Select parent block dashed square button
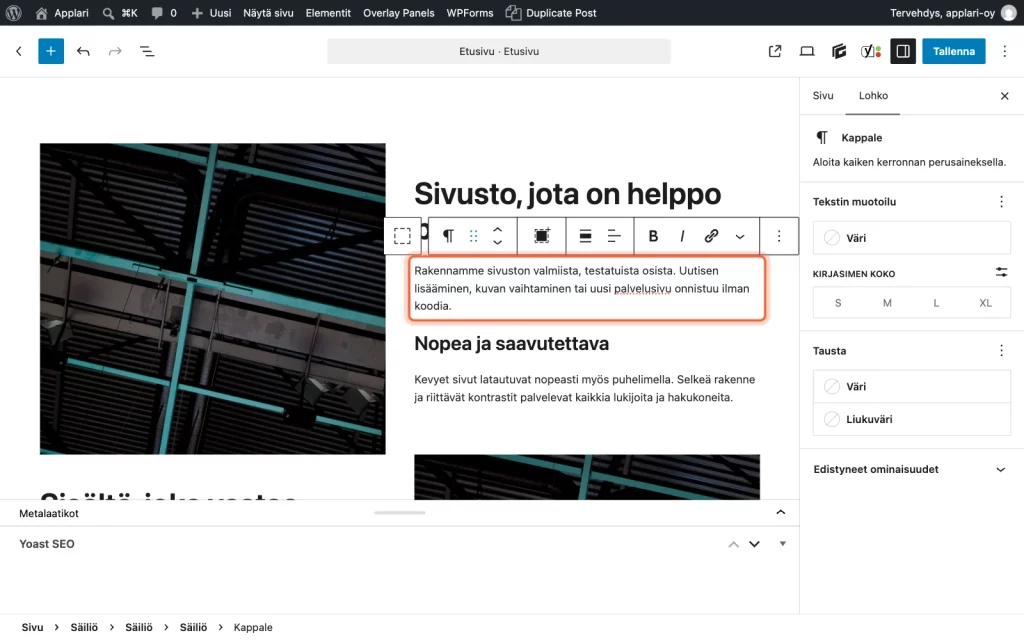1024x640 pixels. (402, 236)
